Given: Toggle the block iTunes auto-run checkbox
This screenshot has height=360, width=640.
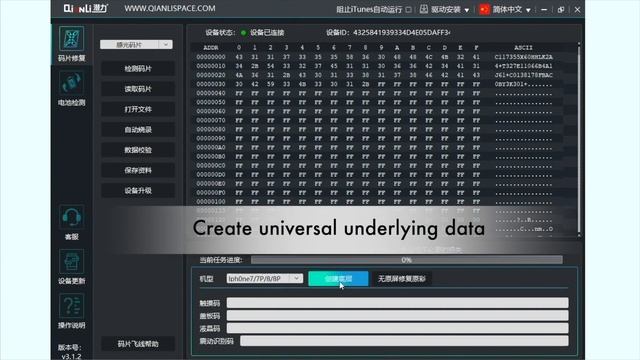Looking at the screenshot, I should click(408, 9).
